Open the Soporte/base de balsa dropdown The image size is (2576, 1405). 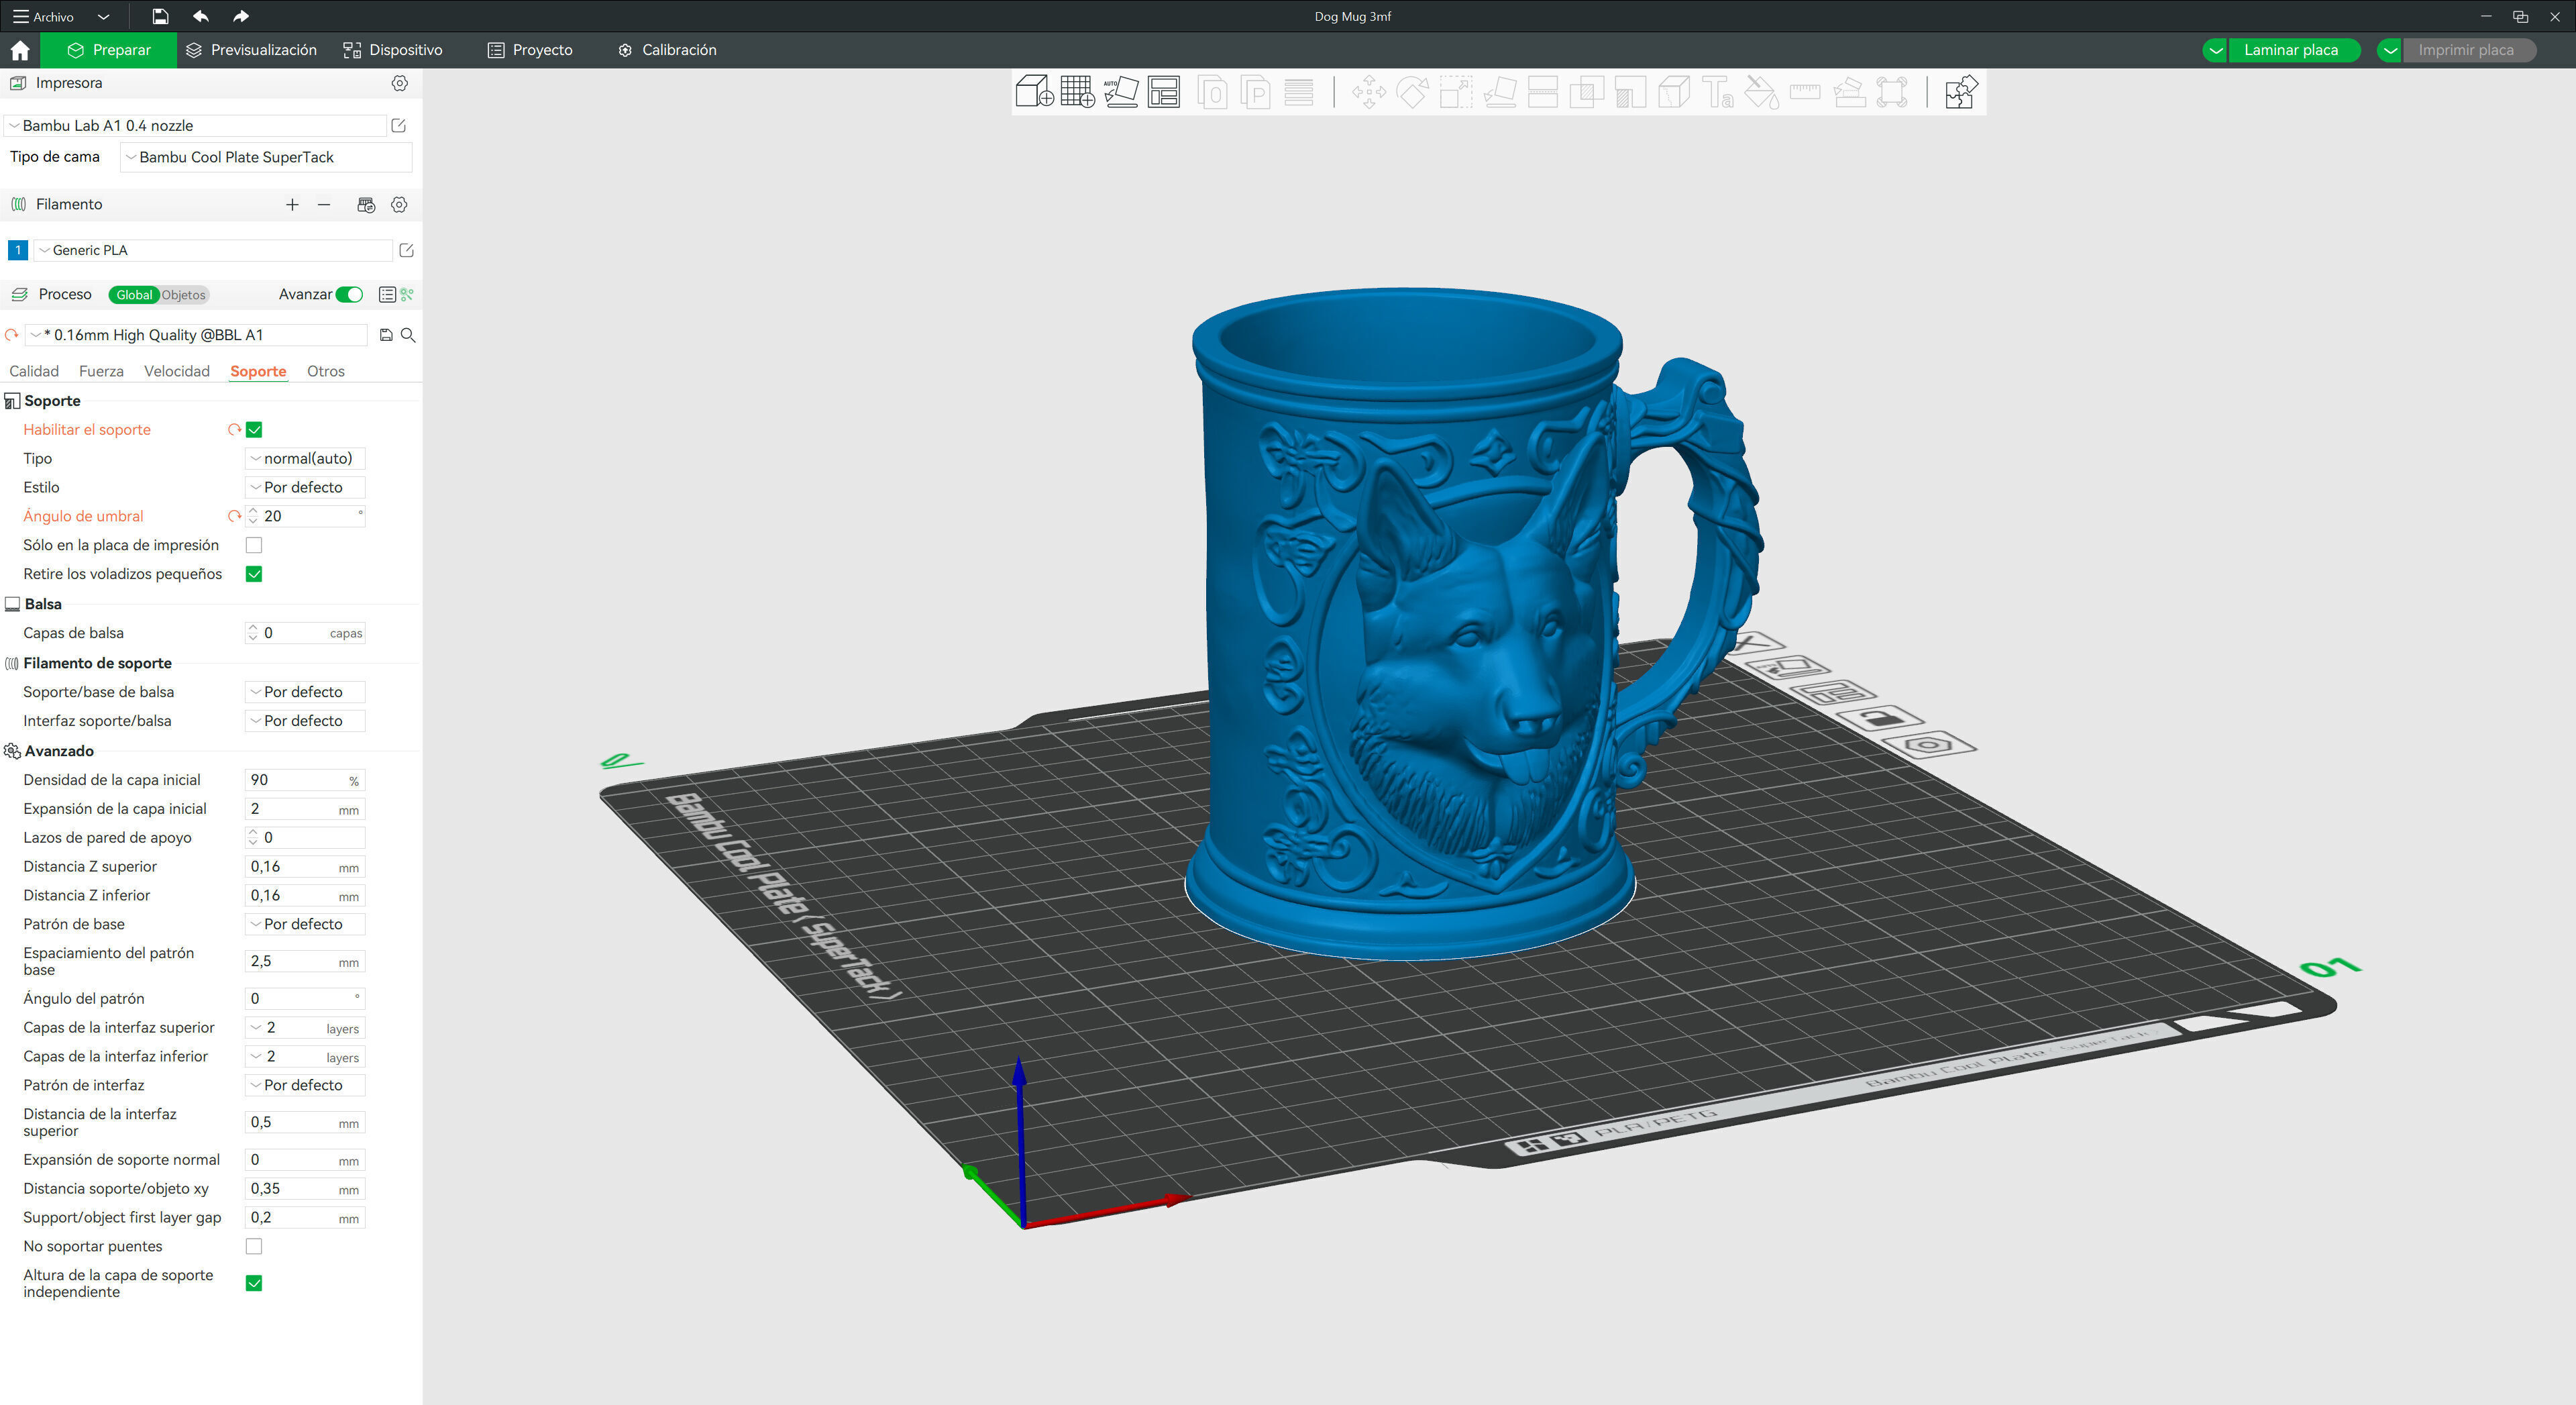click(305, 692)
